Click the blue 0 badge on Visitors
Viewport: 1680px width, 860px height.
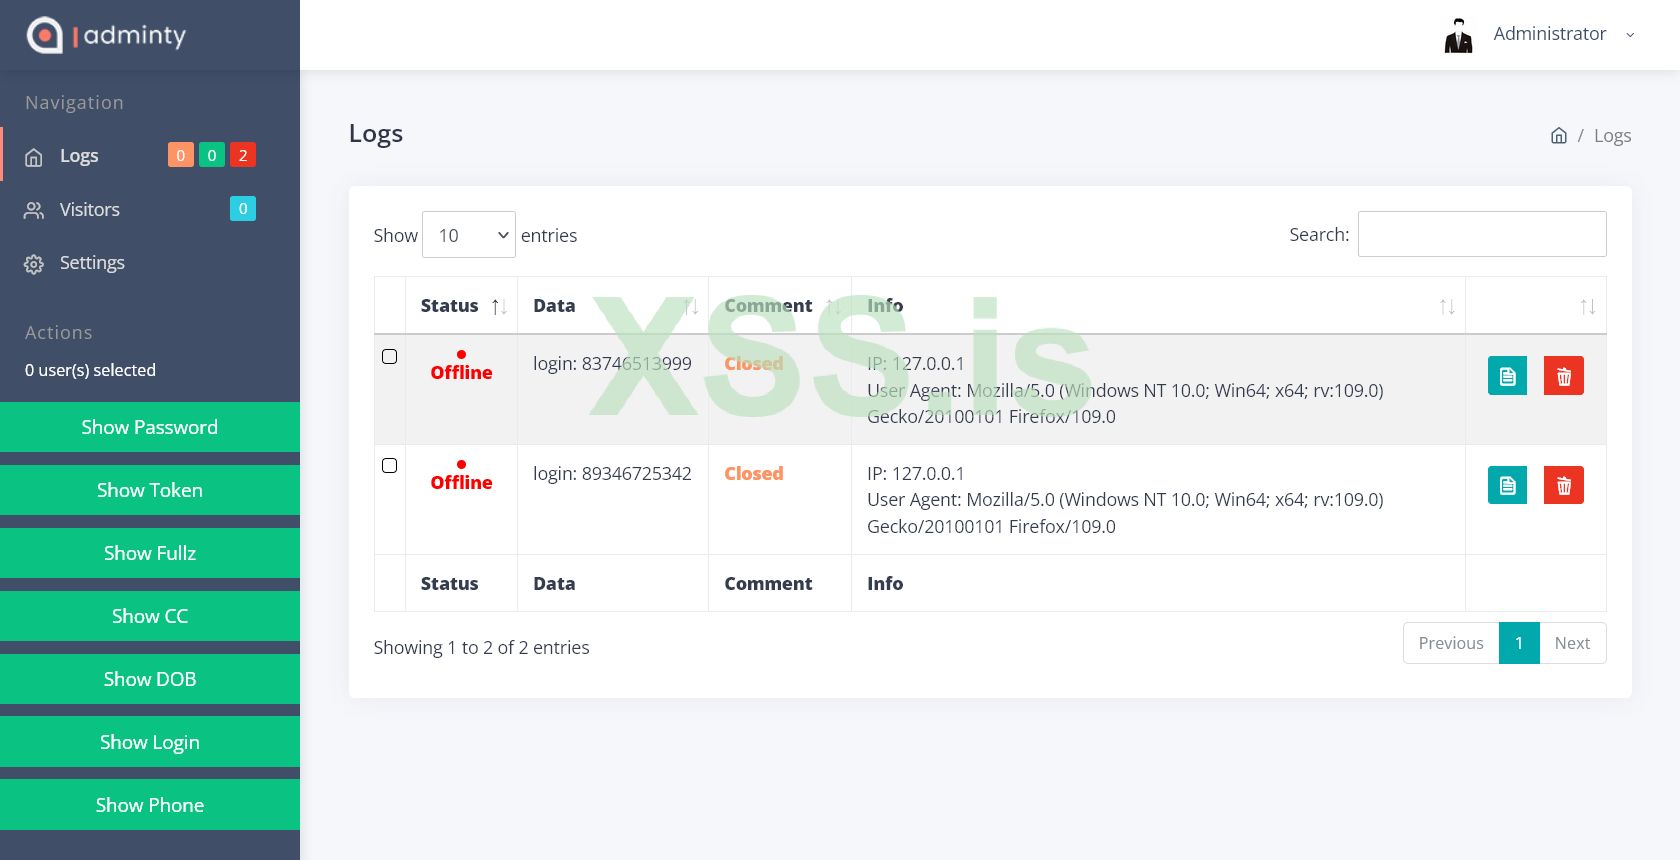click(243, 208)
